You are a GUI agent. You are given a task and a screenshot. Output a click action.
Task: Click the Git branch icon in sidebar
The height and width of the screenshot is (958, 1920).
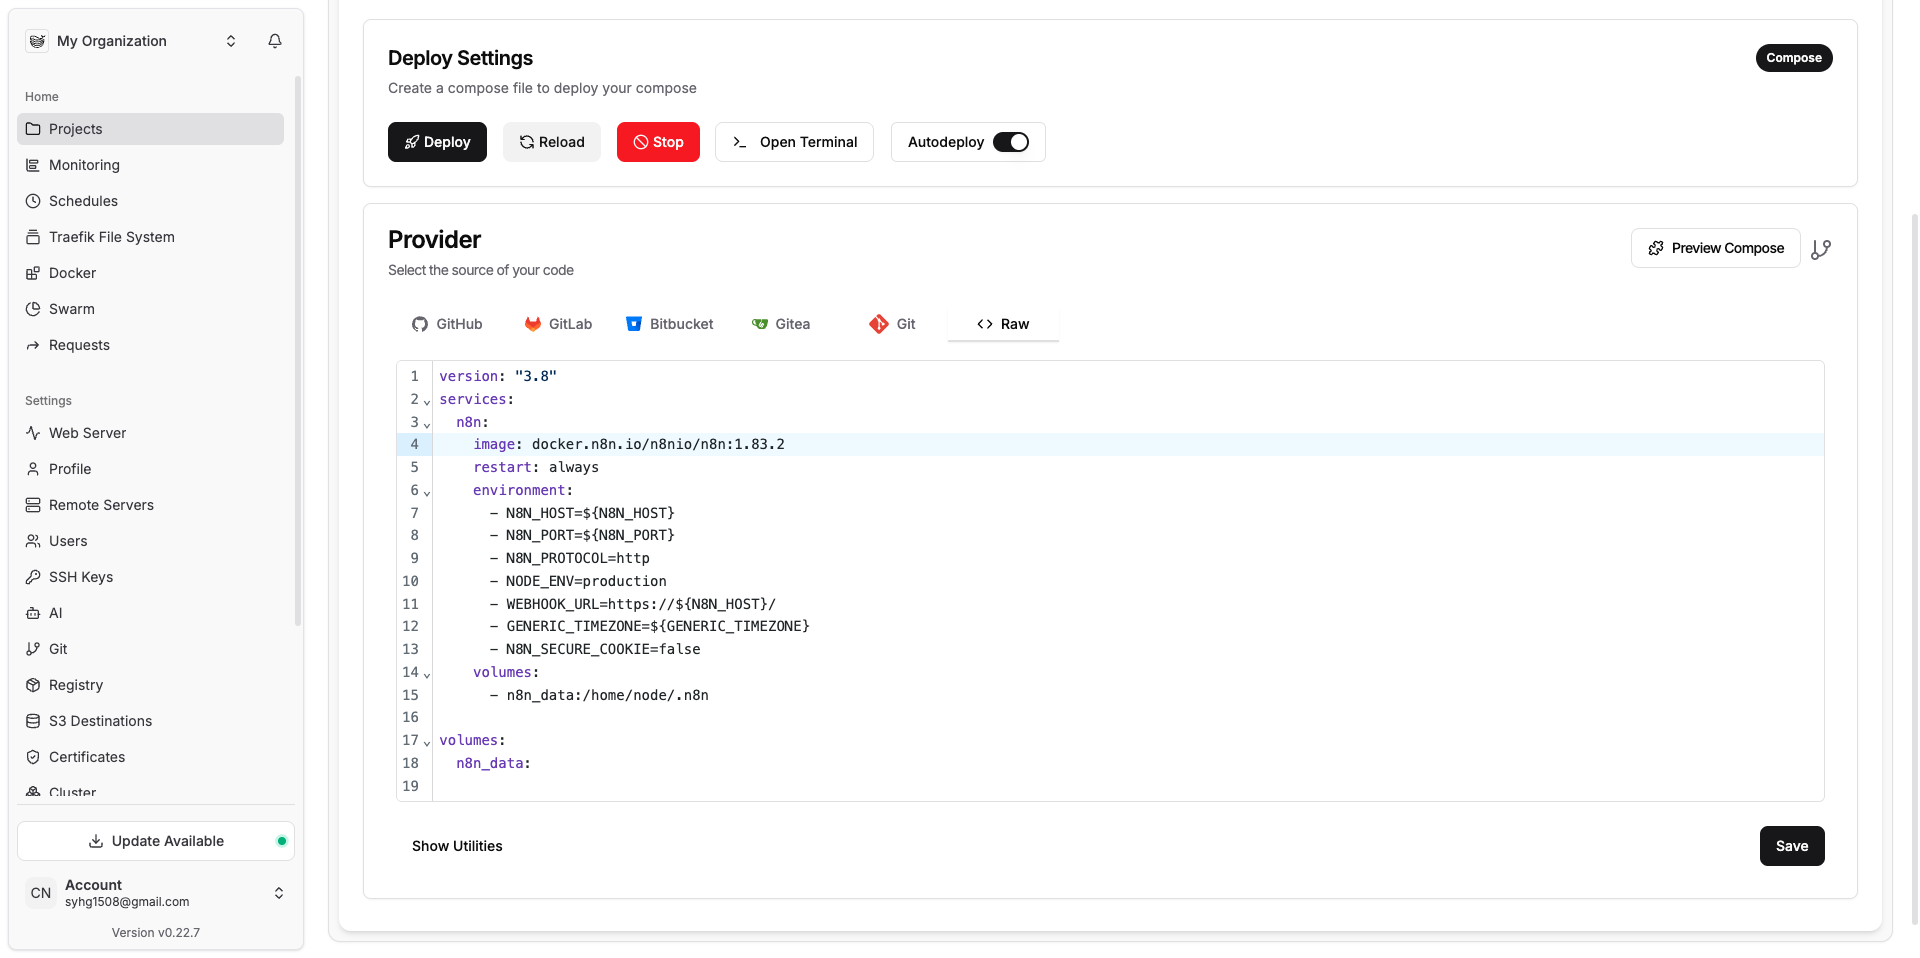[x=33, y=649]
